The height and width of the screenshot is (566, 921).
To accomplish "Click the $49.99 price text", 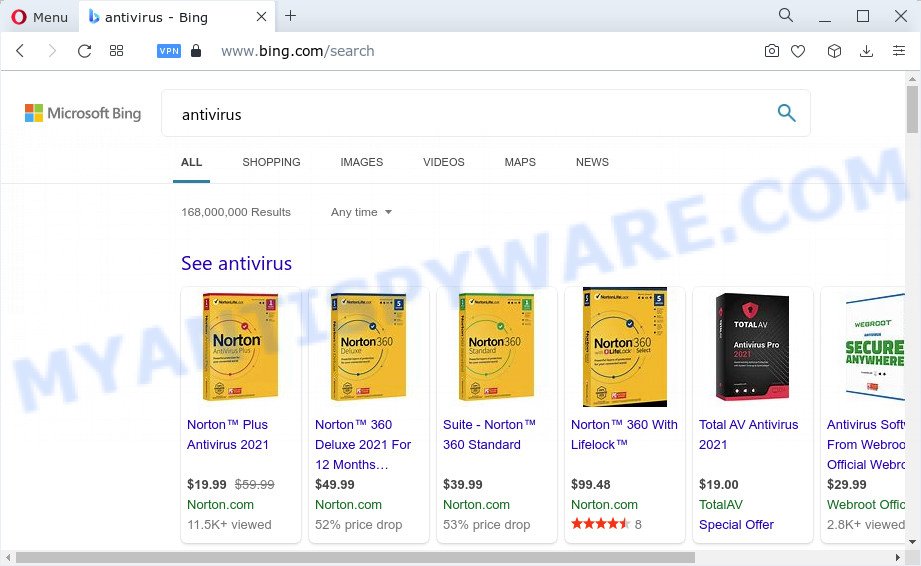I will coord(335,484).
